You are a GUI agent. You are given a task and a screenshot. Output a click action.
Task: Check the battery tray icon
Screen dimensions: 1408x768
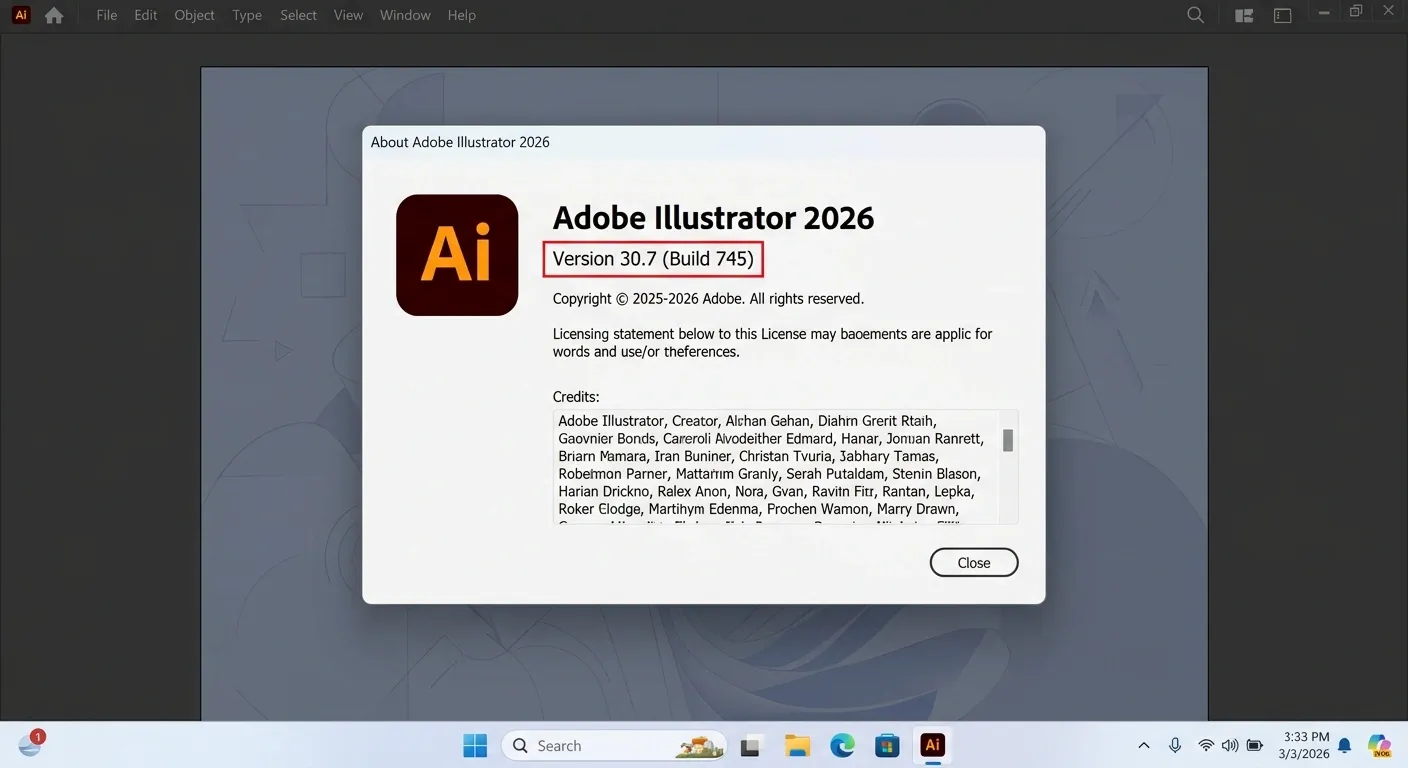tap(1254, 745)
